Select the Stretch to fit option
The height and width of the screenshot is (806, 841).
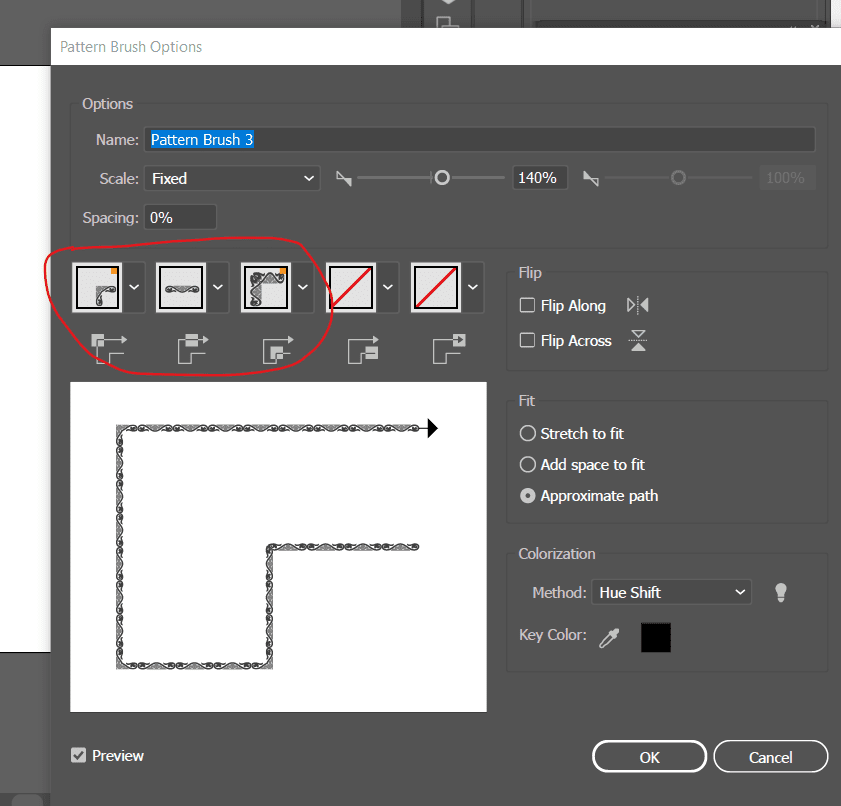tap(528, 433)
